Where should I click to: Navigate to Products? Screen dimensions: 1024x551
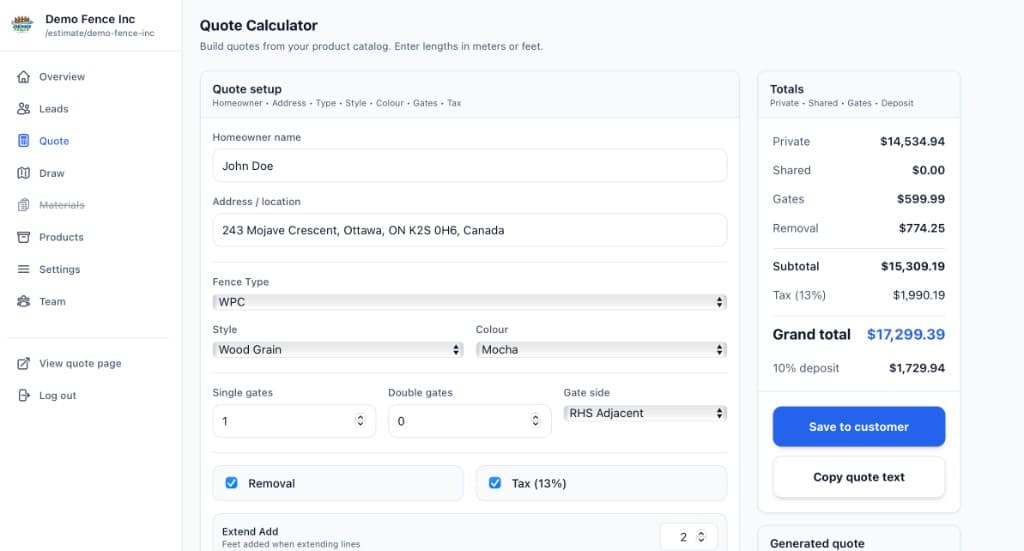(x=61, y=237)
